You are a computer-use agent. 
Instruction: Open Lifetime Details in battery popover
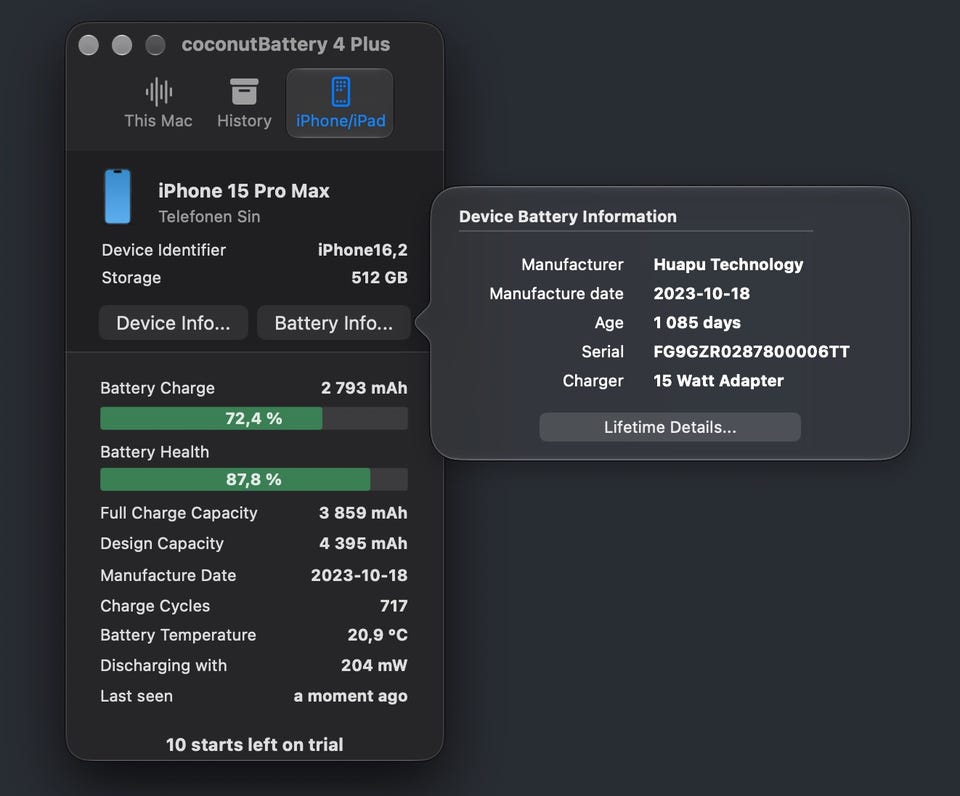tap(670, 427)
